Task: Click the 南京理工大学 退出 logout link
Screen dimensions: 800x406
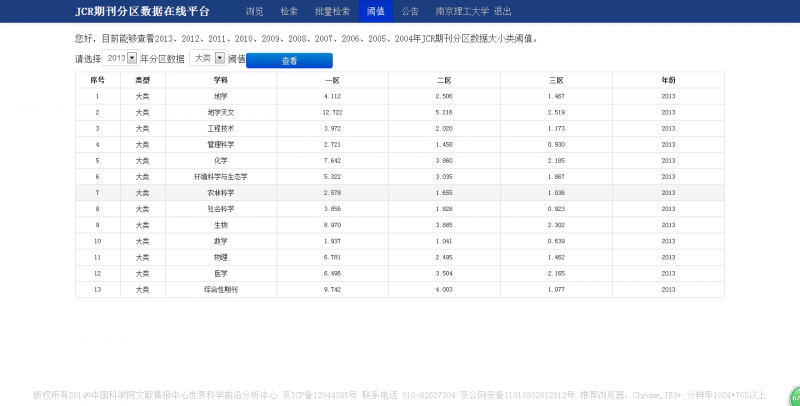Action: [473, 11]
